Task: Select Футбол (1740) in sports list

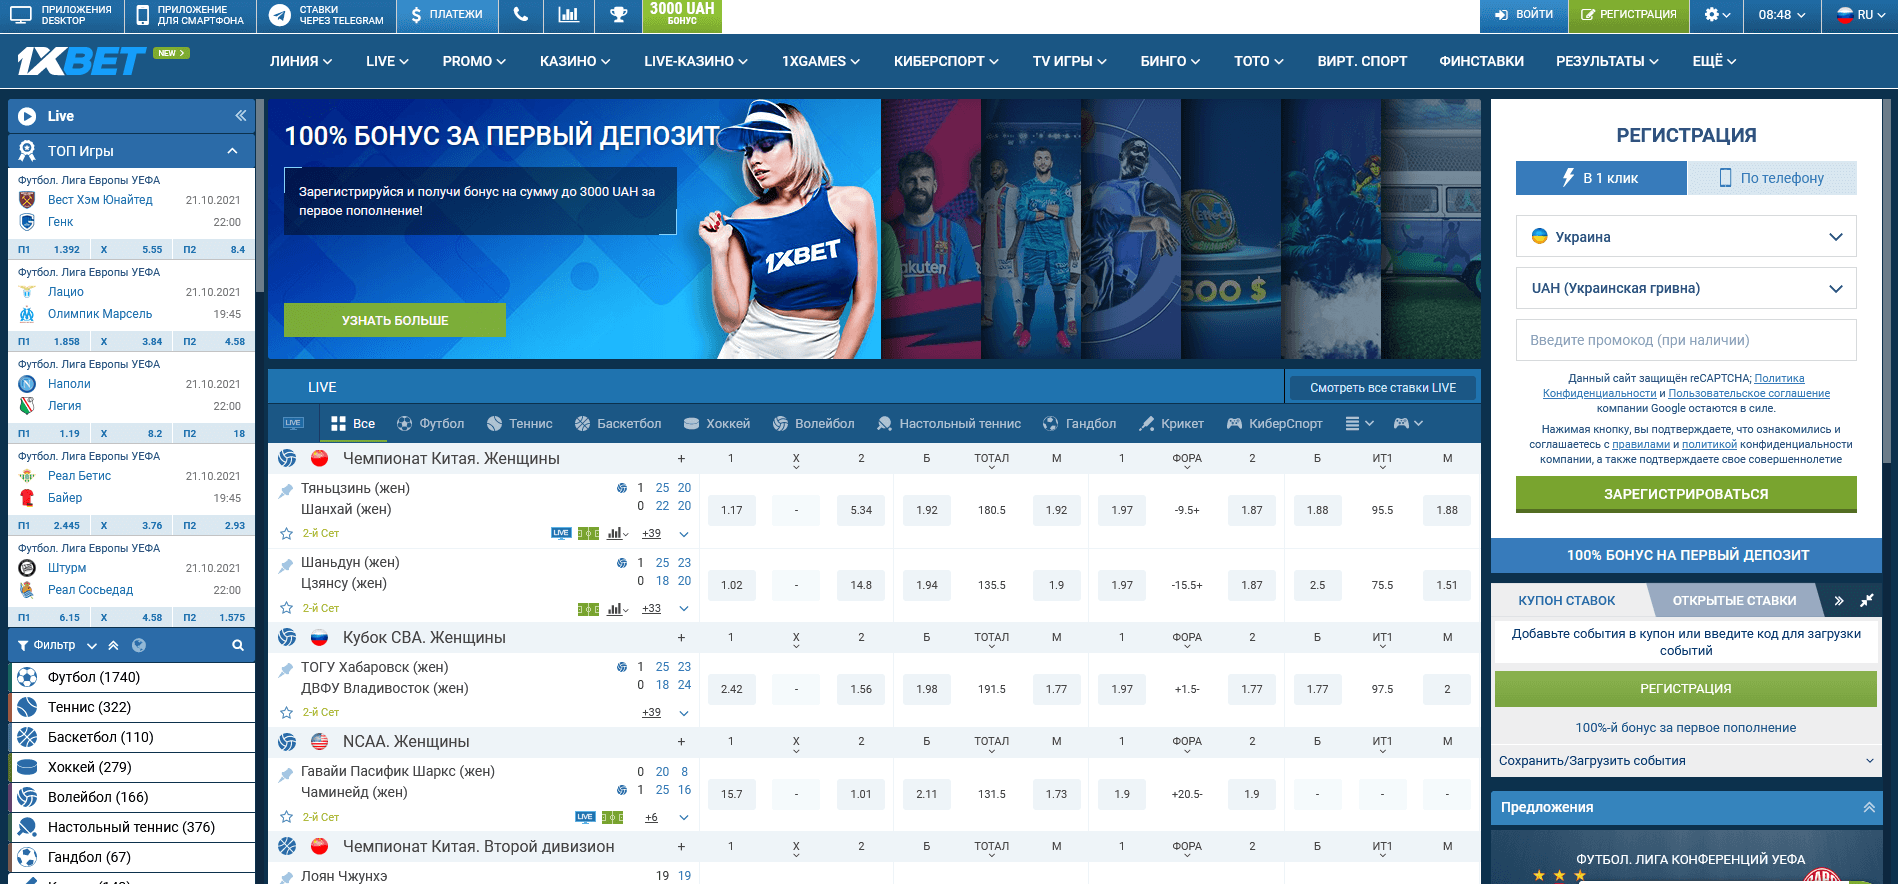Action: (132, 677)
